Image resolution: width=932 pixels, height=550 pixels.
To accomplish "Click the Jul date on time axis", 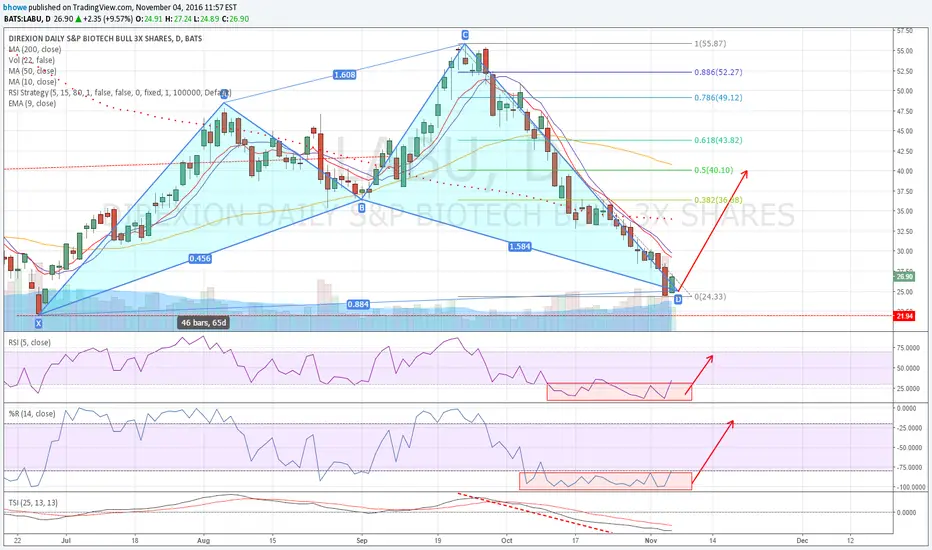I will pyautogui.click(x=65, y=540).
